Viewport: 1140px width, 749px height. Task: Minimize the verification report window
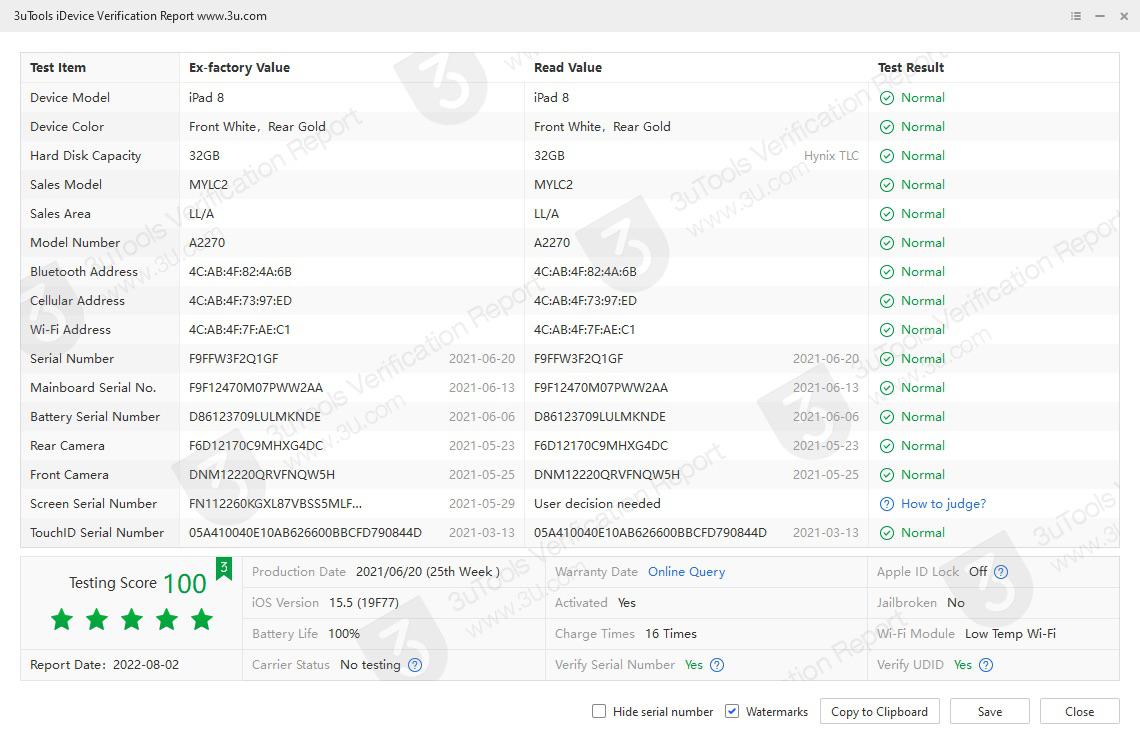[x=1100, y=16]
